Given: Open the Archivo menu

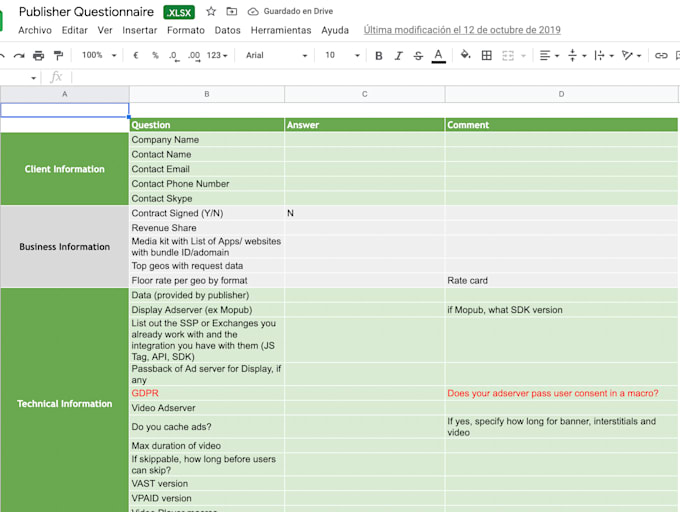Looking at the screenshot, I should (x=35, y=30).
